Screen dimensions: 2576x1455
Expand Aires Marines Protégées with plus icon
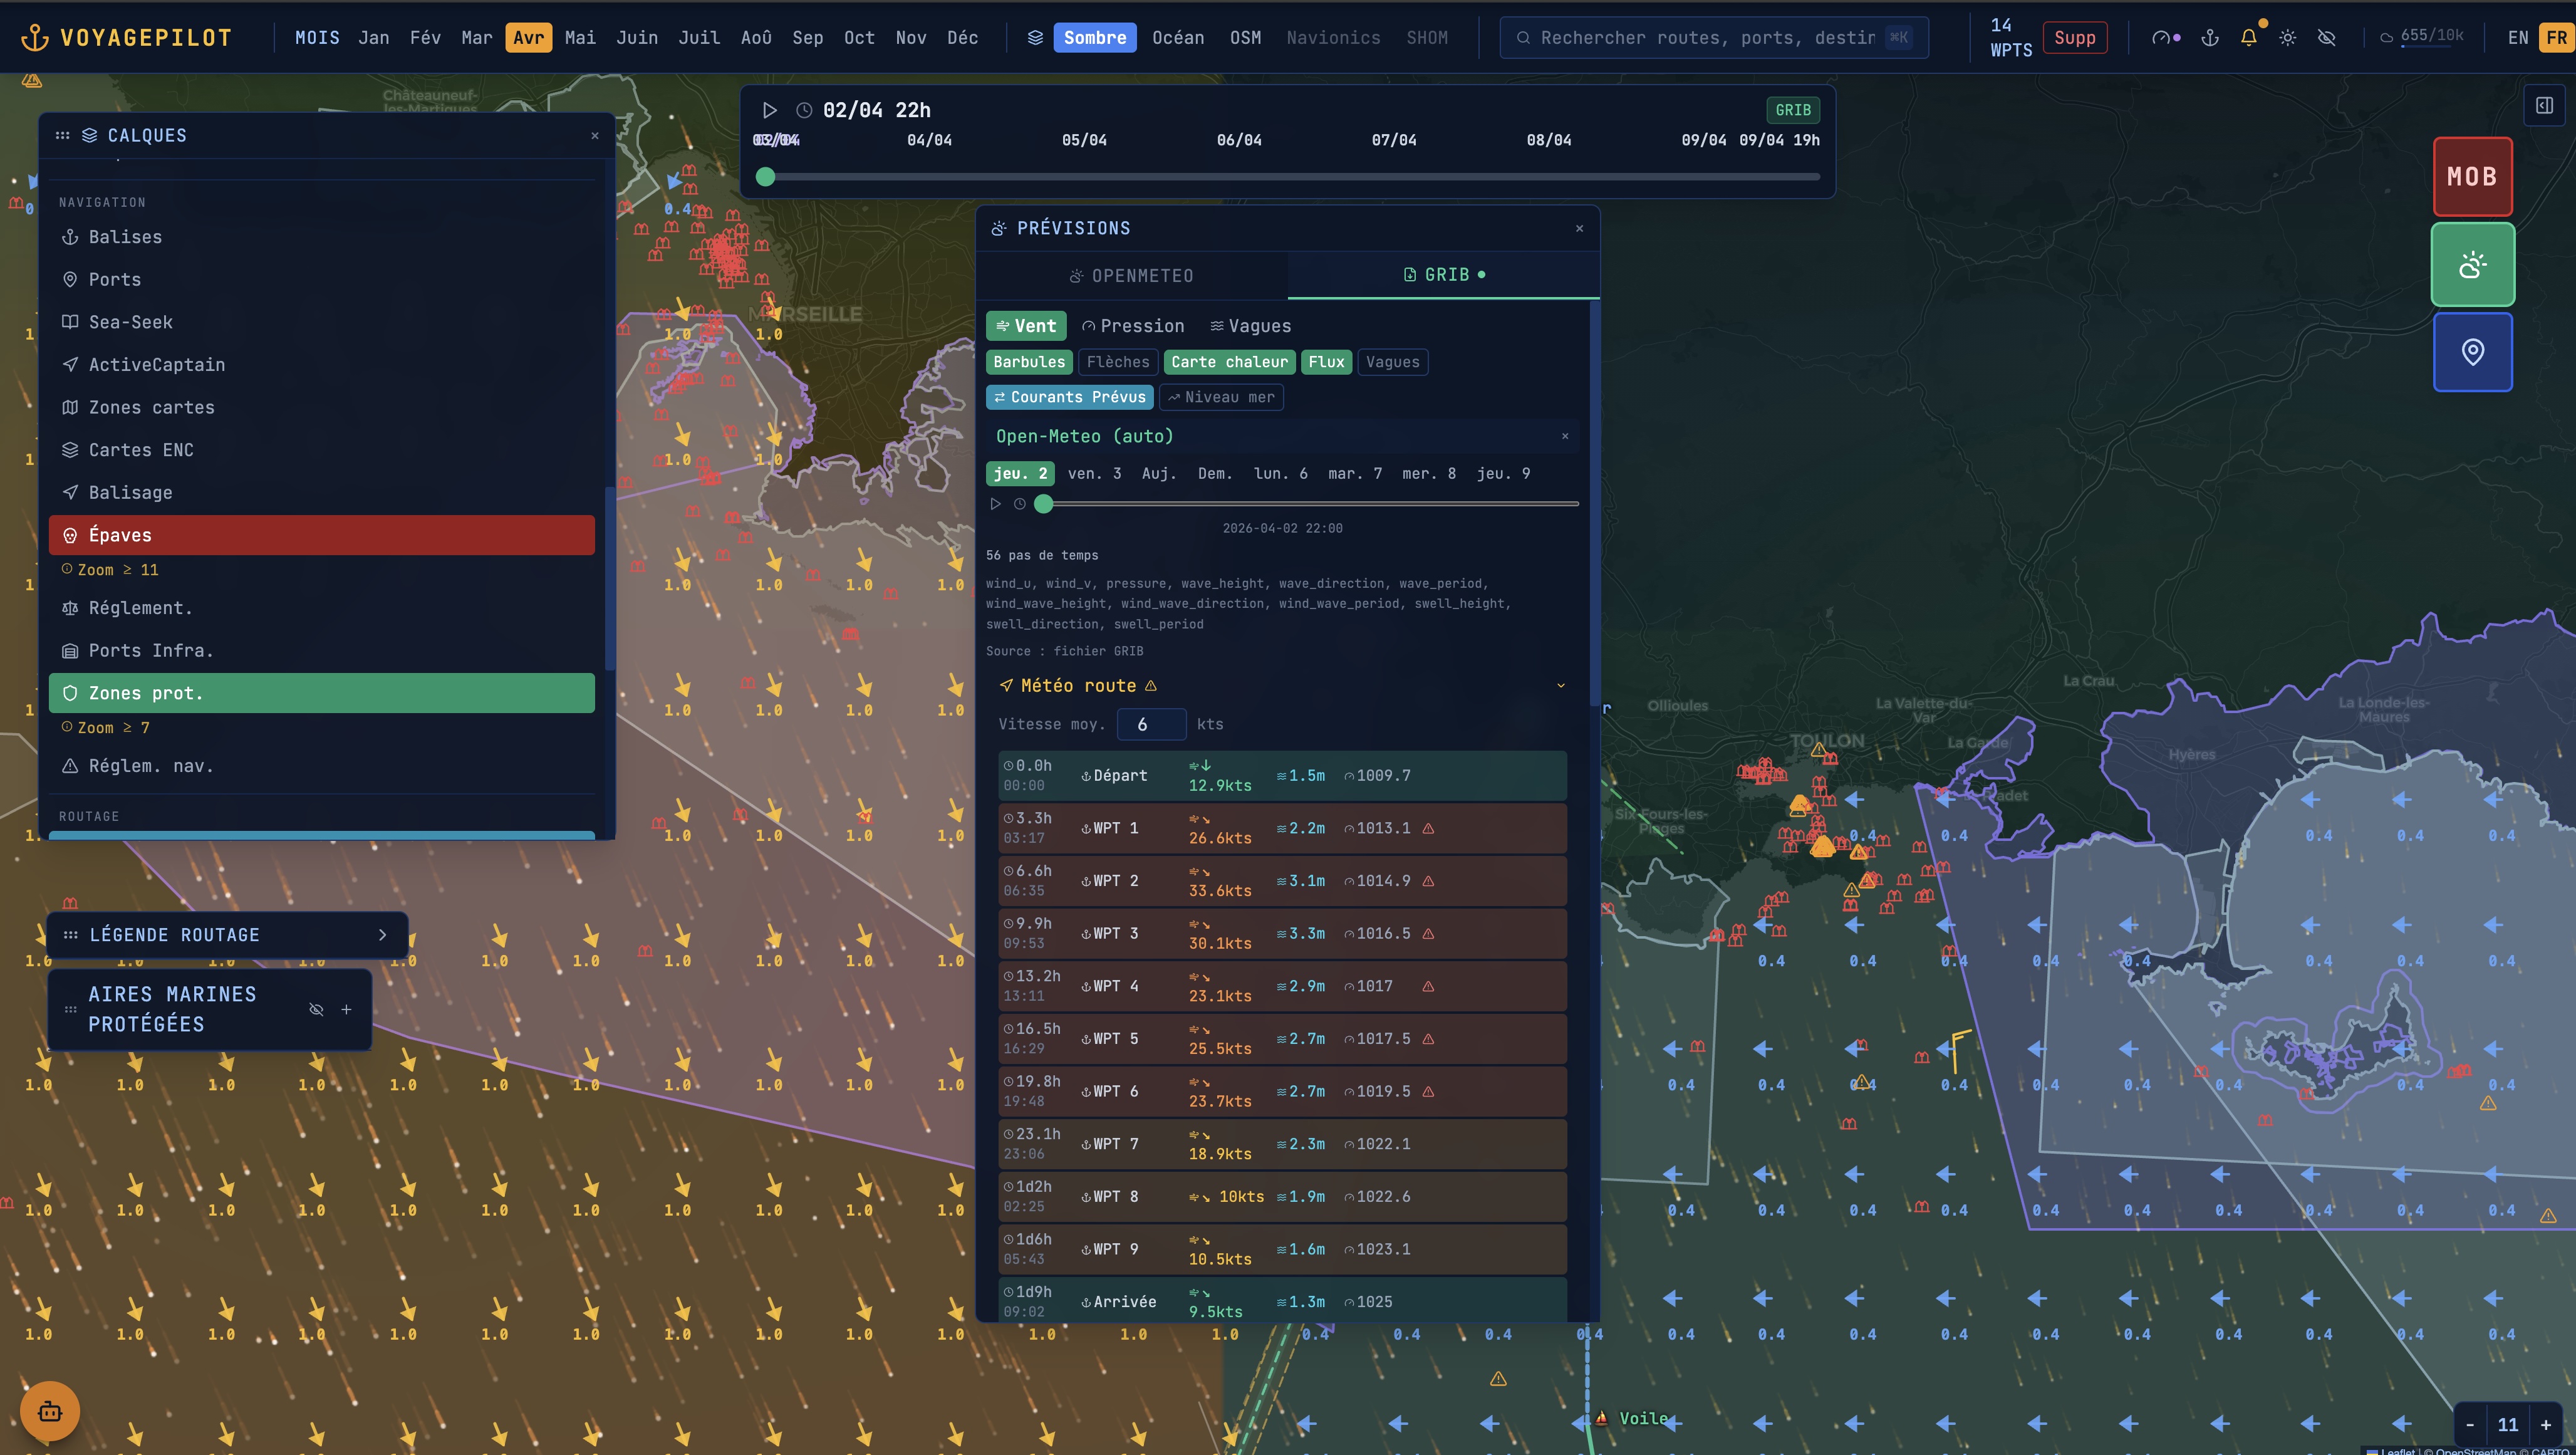[346, 1009]
